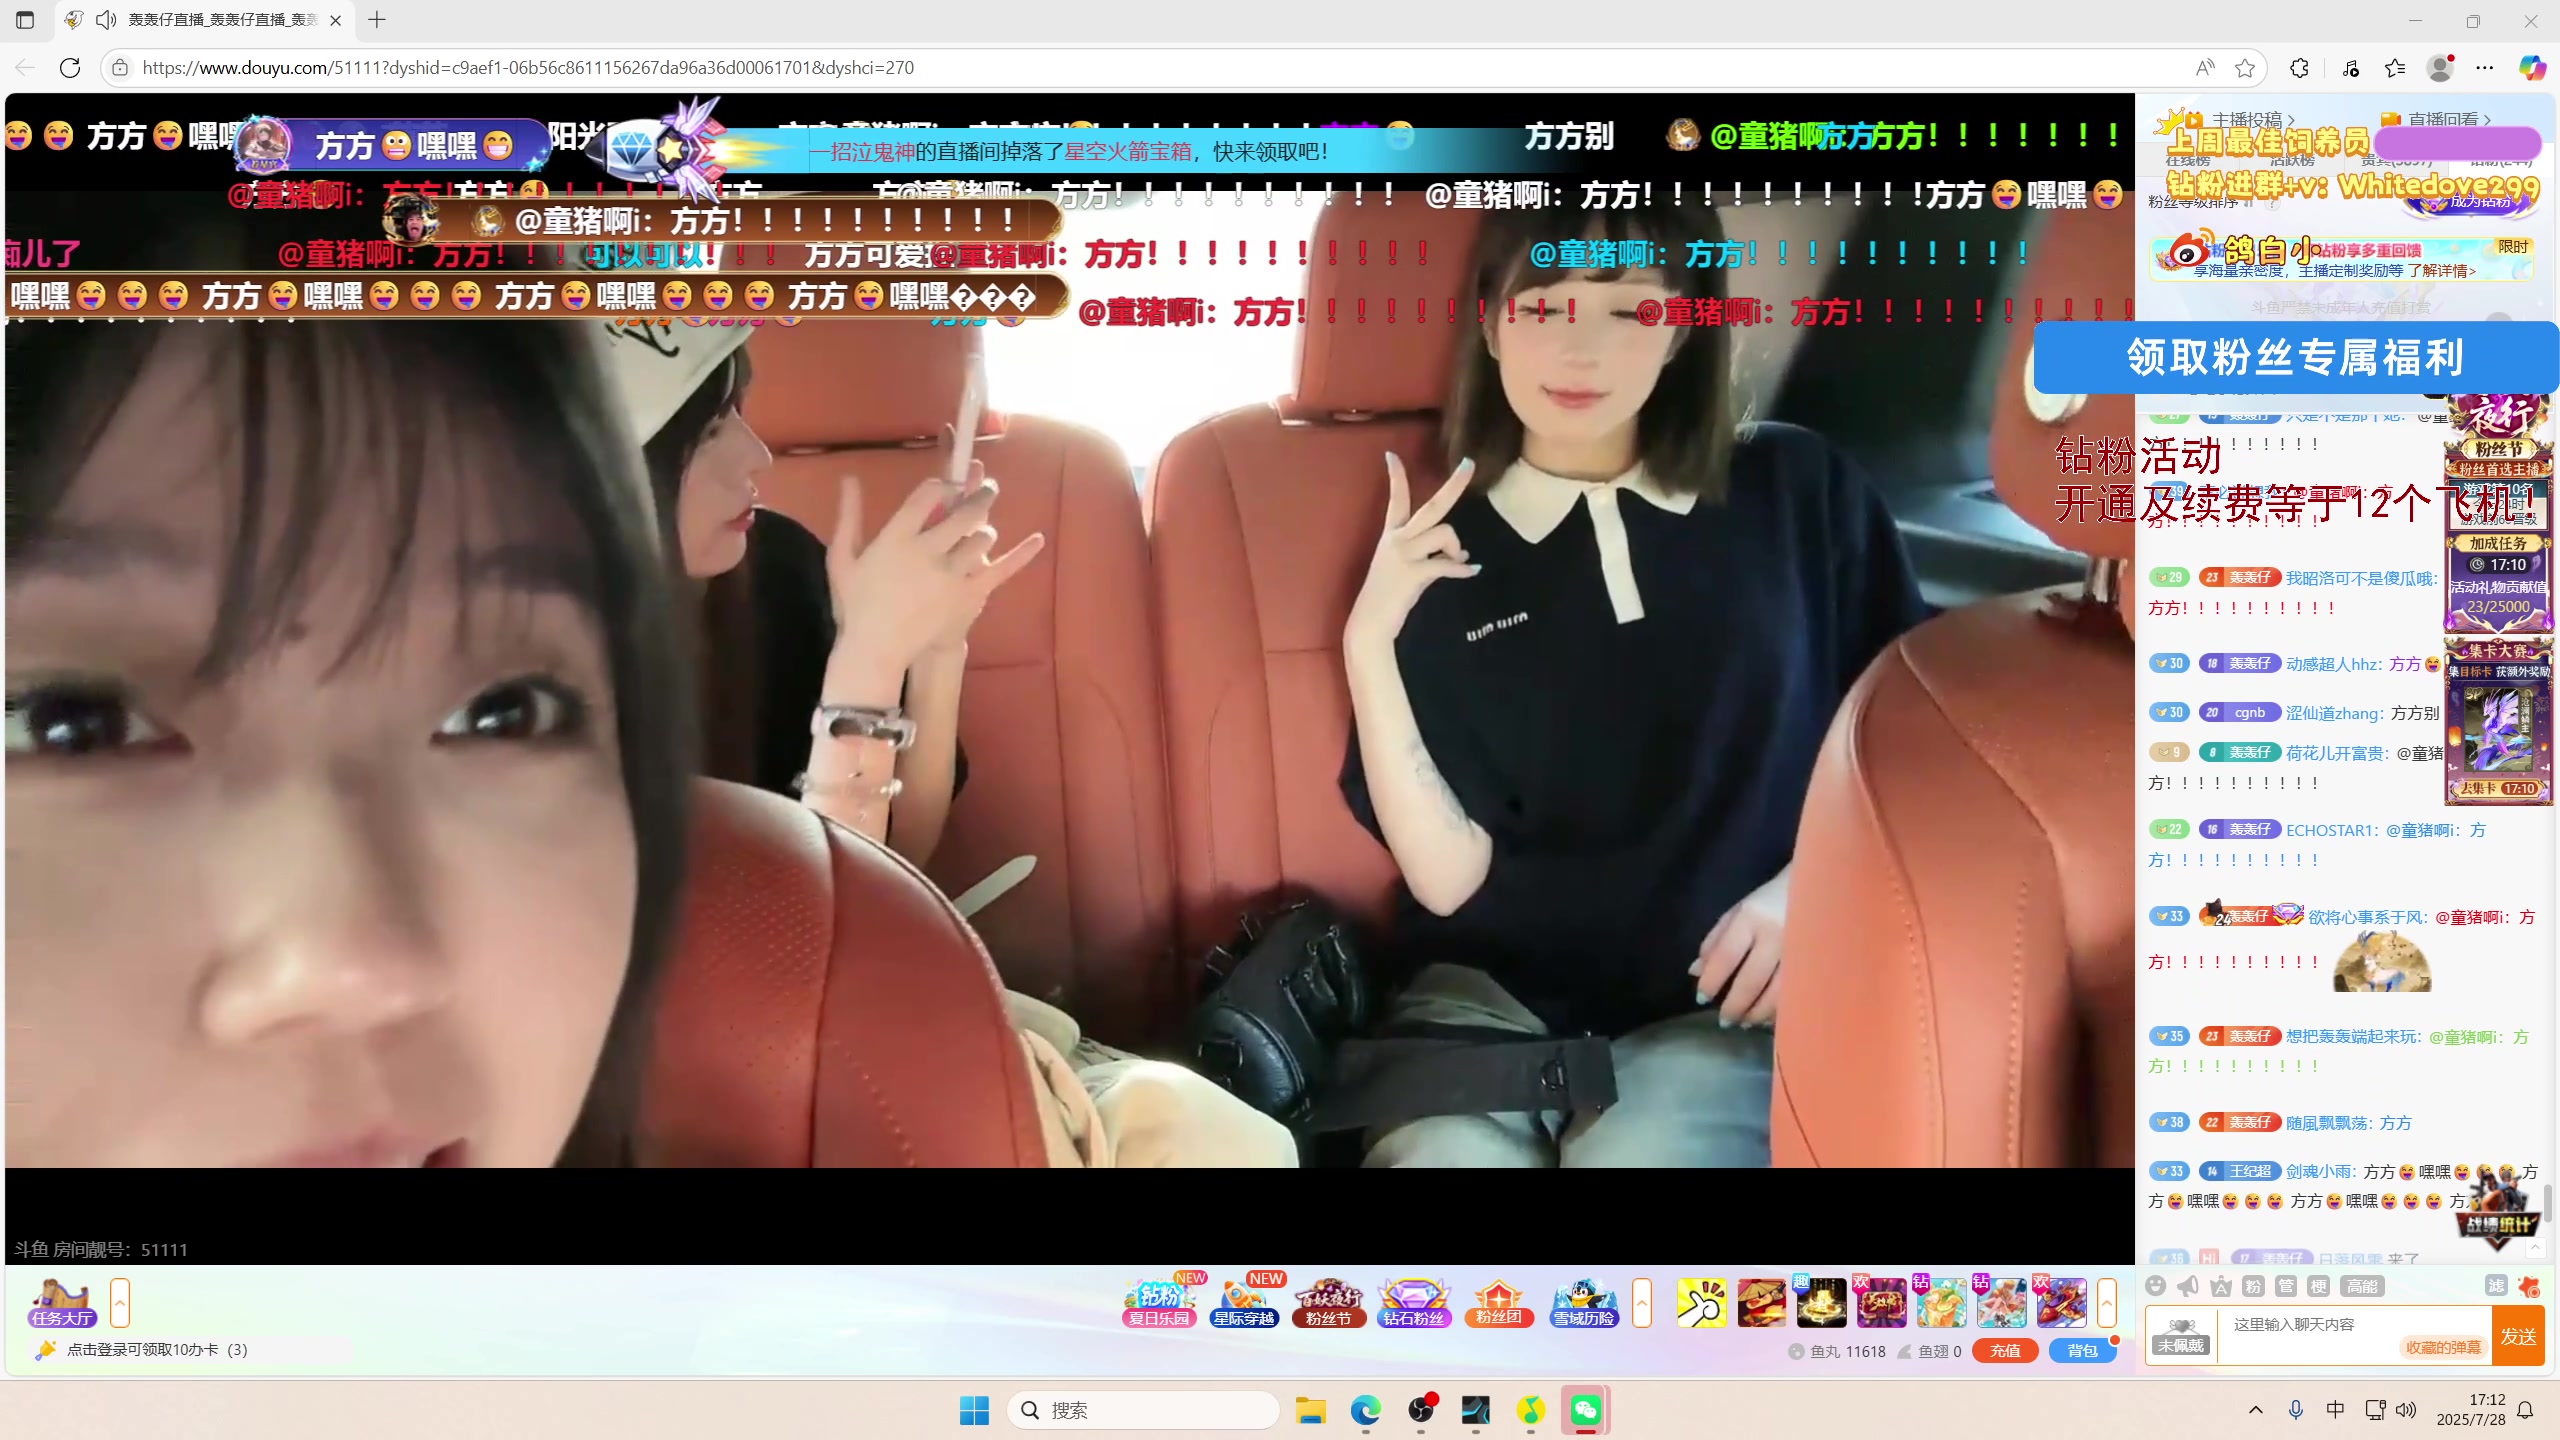Switch to the 活跃榜 tab

2292,160
